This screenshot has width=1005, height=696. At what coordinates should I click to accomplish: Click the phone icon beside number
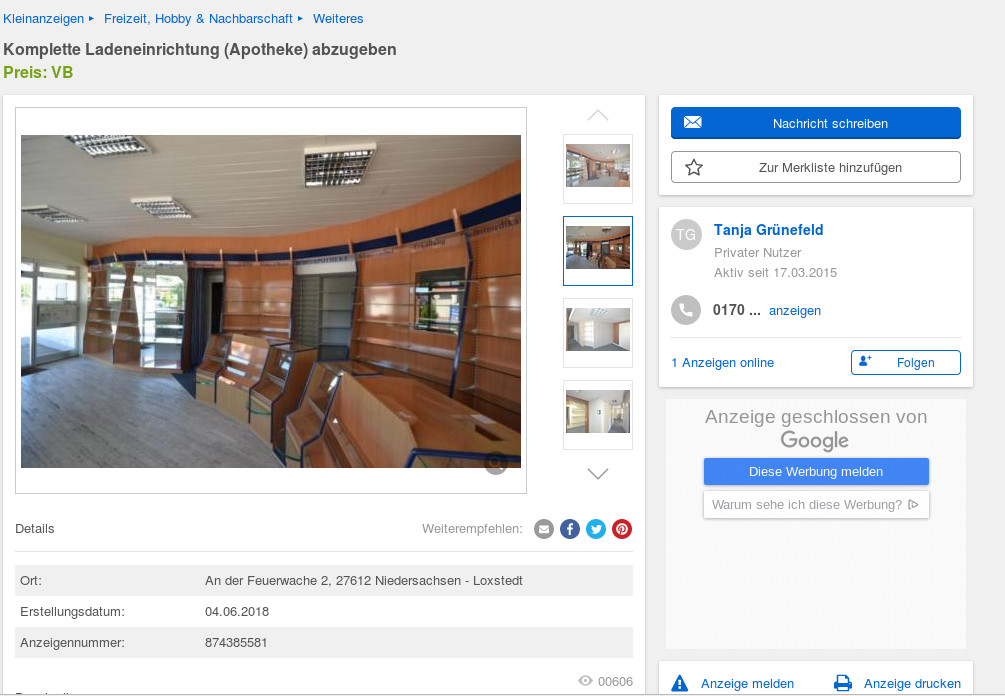(685, 310)
